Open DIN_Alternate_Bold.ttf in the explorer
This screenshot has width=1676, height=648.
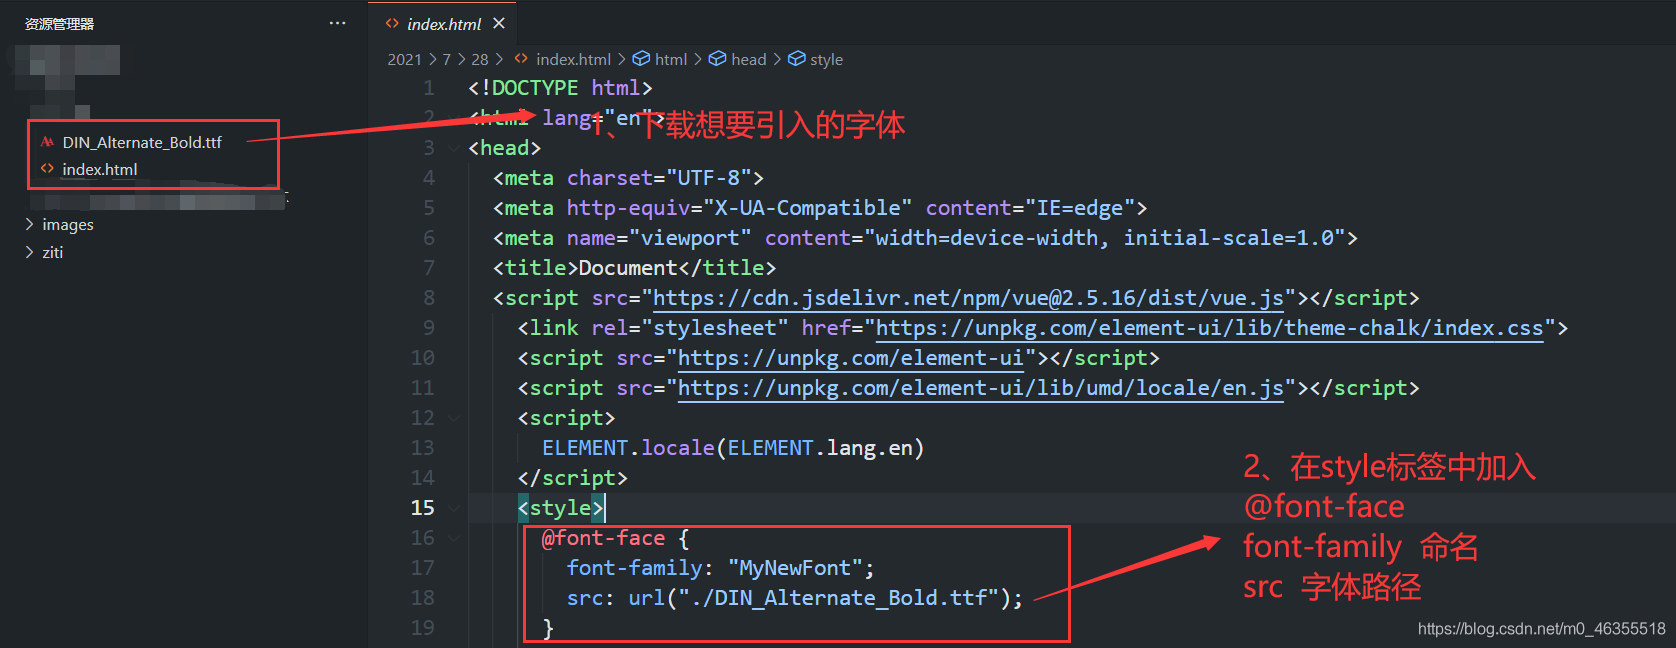[x=142, y=142]
